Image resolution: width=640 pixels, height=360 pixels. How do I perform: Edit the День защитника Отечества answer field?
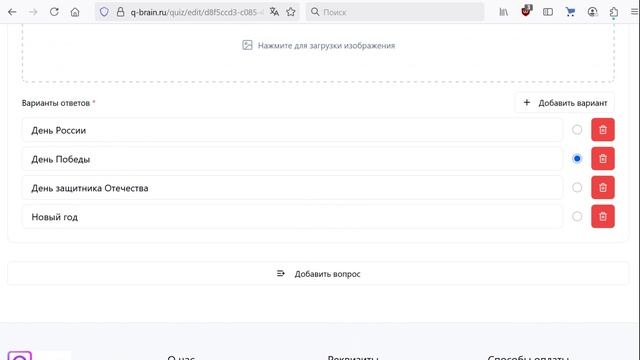(x=292, y=188)
